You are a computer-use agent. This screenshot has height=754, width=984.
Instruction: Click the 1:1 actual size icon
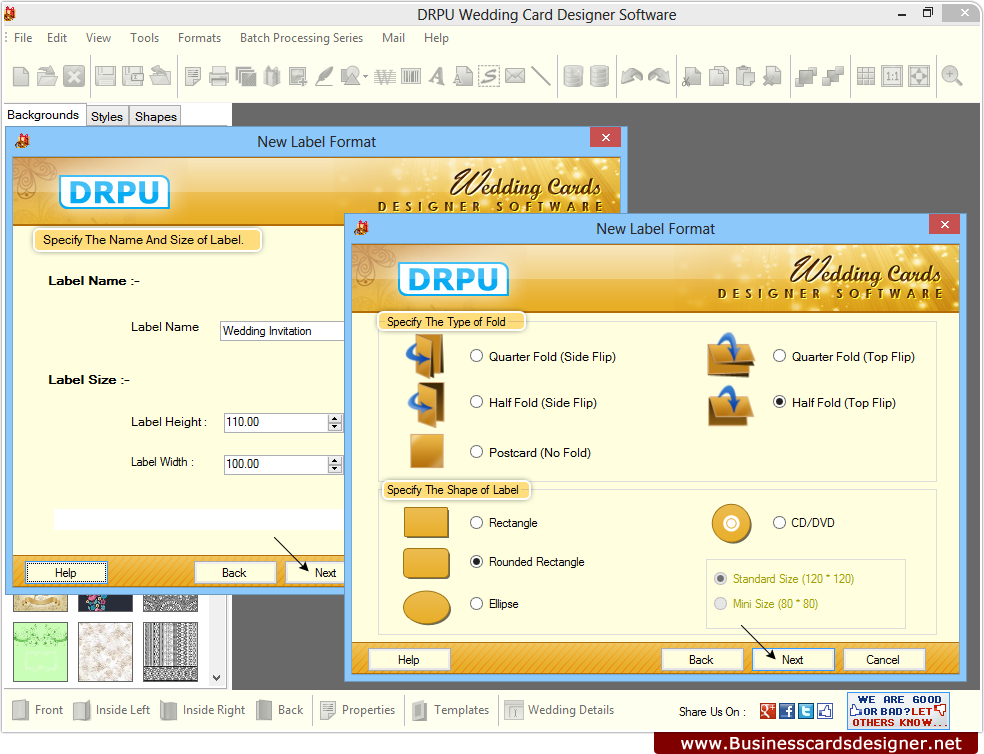click(892, 77)
